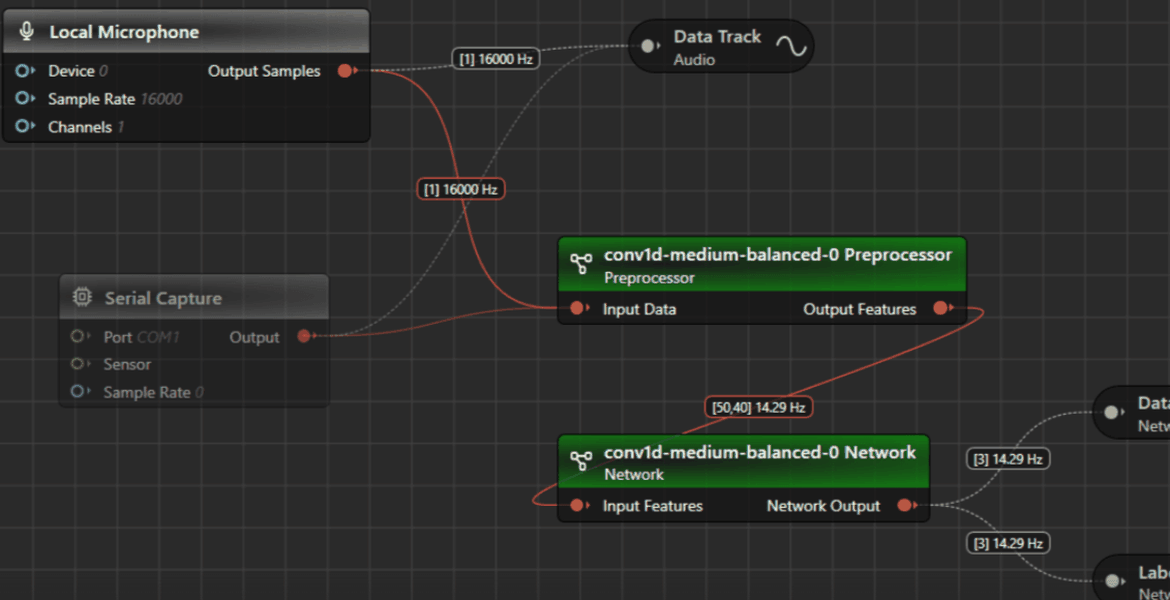This screenshot has width=1170, height=600.
Task: Select the Local Microphone node title
Action: tap(124, 32)
